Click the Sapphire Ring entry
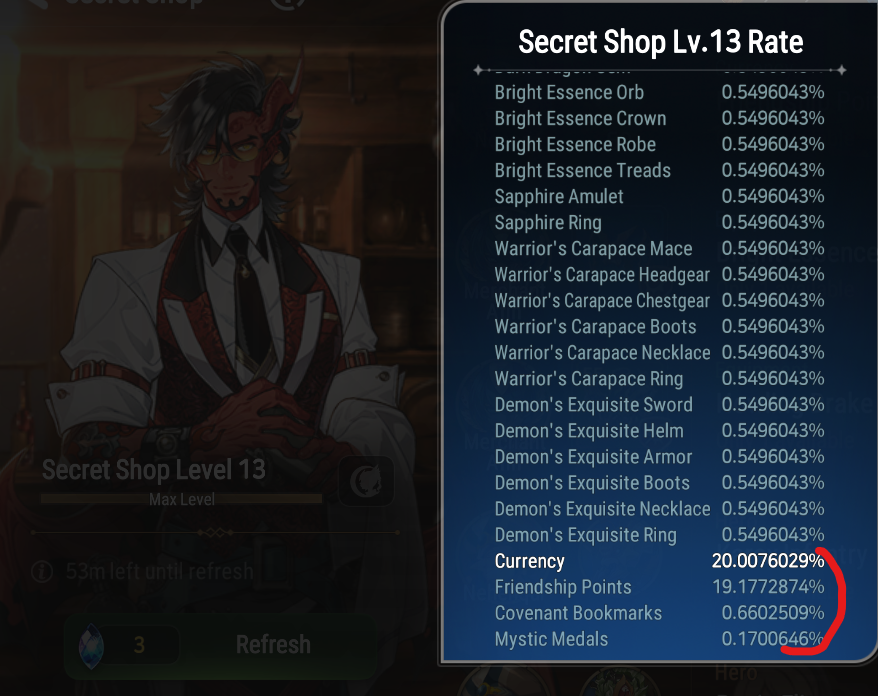 tap(659, 222)
